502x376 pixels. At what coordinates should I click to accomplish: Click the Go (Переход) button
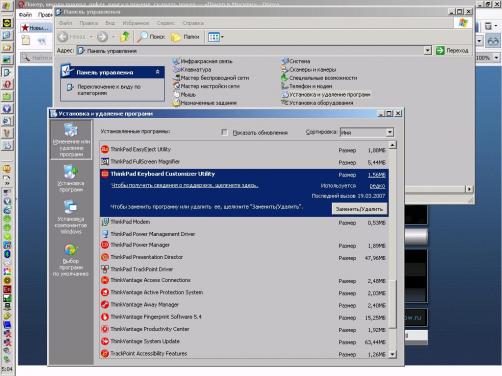[452, 51]
